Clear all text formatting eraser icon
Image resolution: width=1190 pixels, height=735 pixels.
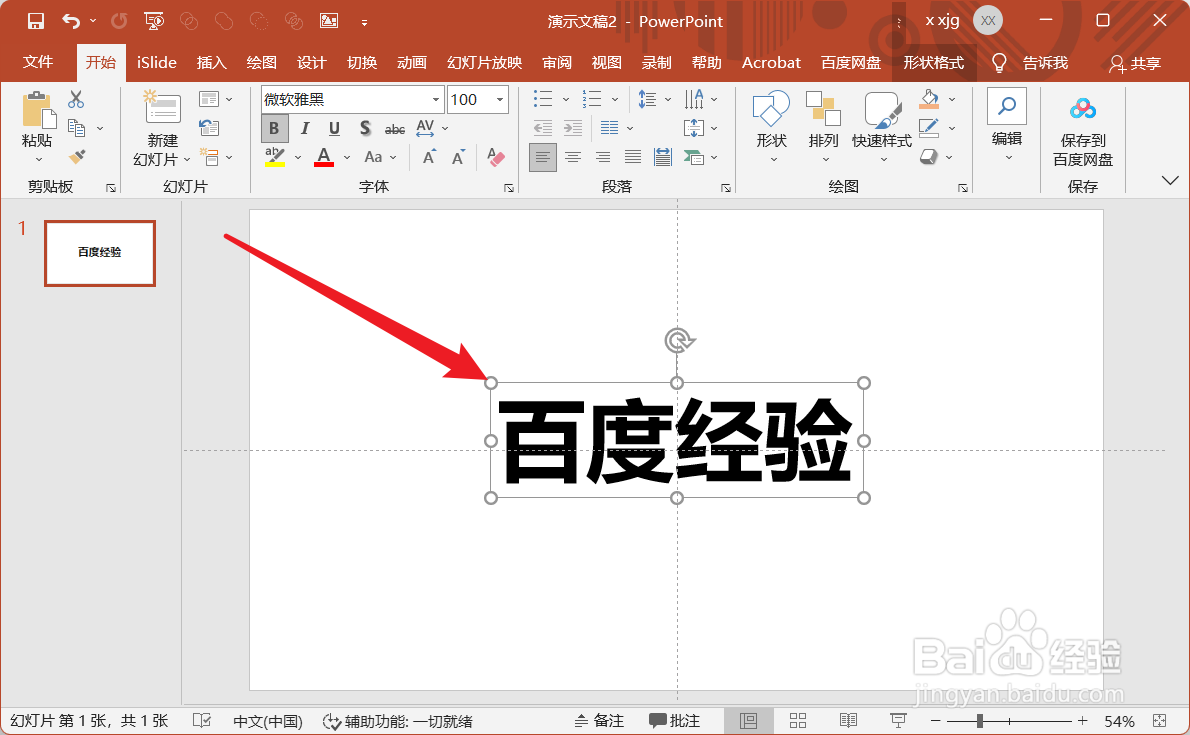pos(496,157)
